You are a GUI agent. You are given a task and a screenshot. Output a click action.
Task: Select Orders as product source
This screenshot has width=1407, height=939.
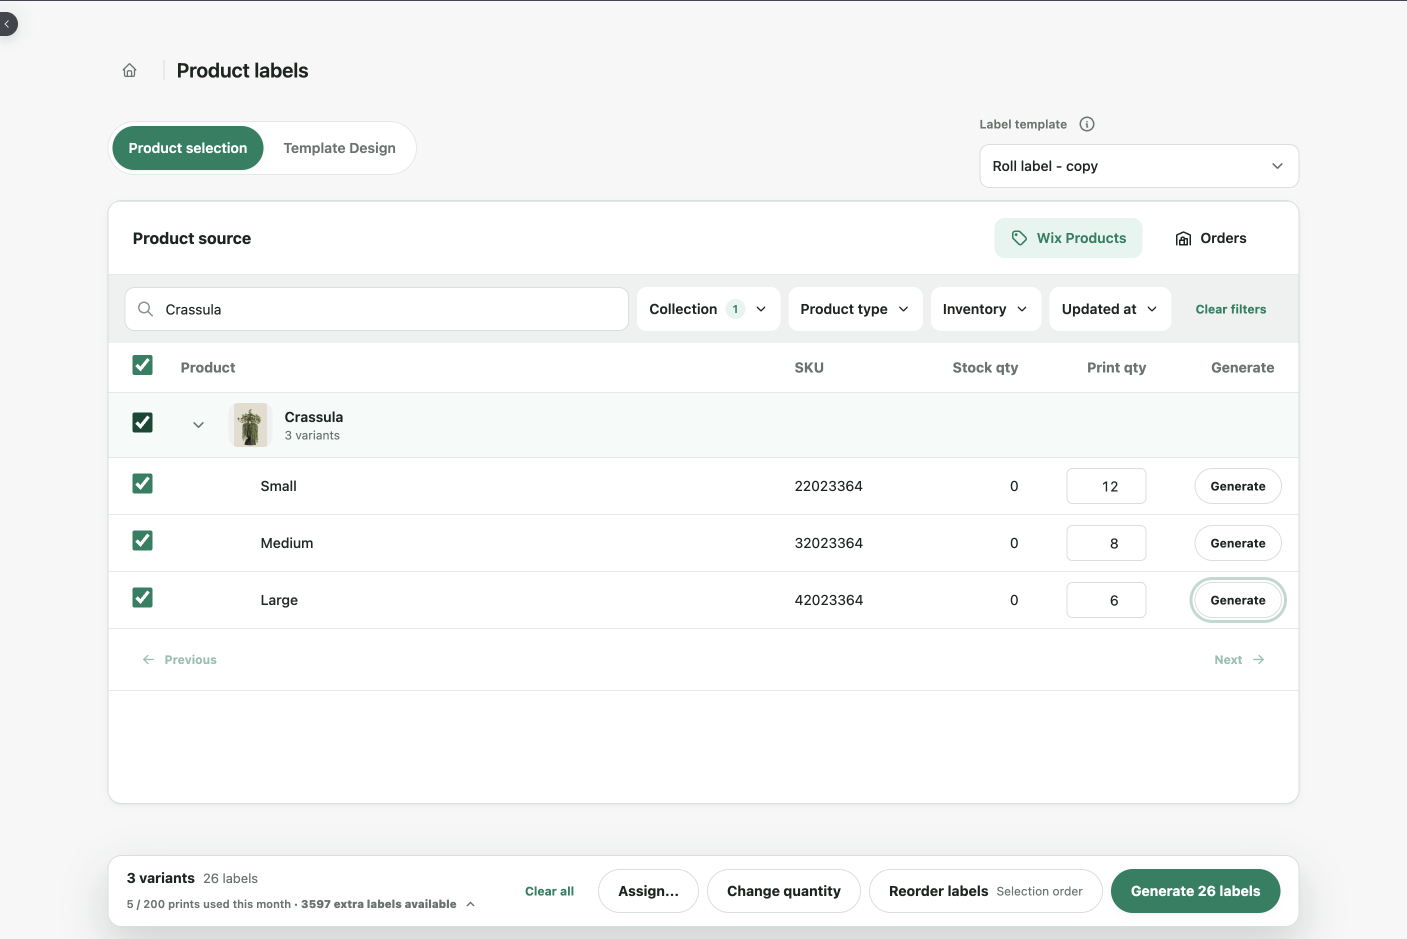pos(1210,238)
